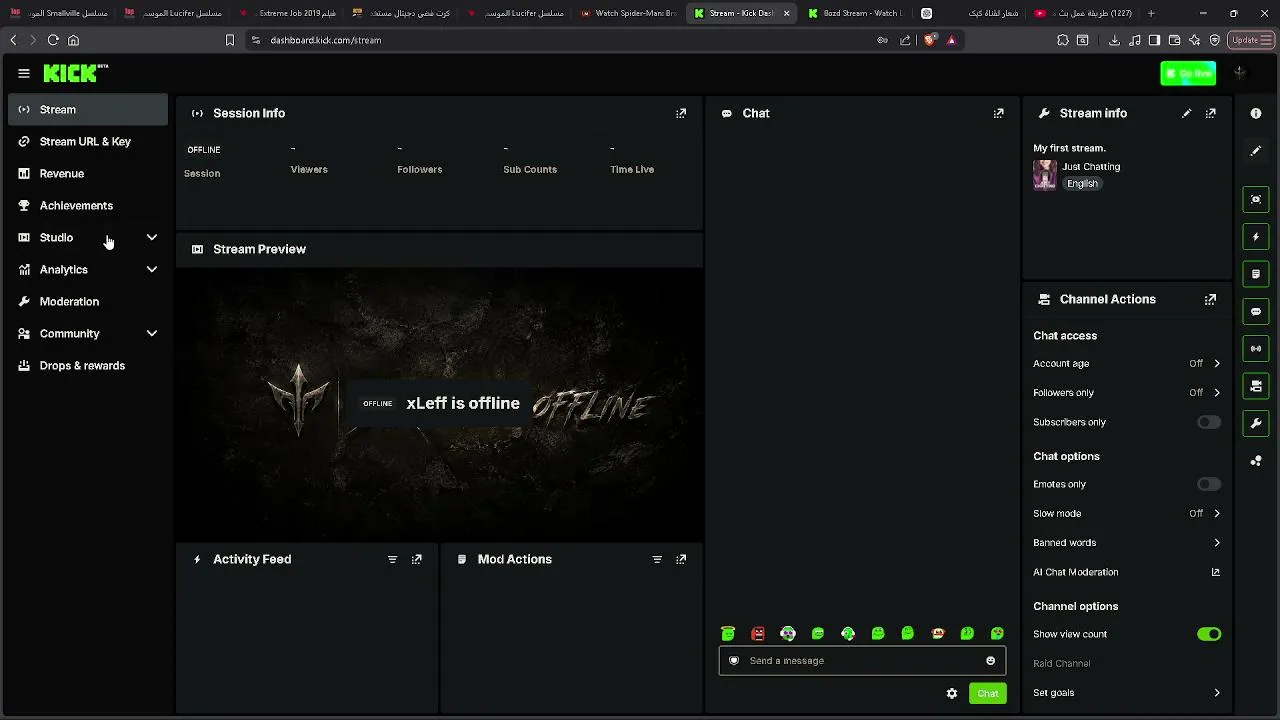
Task: Toggle the mod actions document icon
Action: [x=1256, y=274]
